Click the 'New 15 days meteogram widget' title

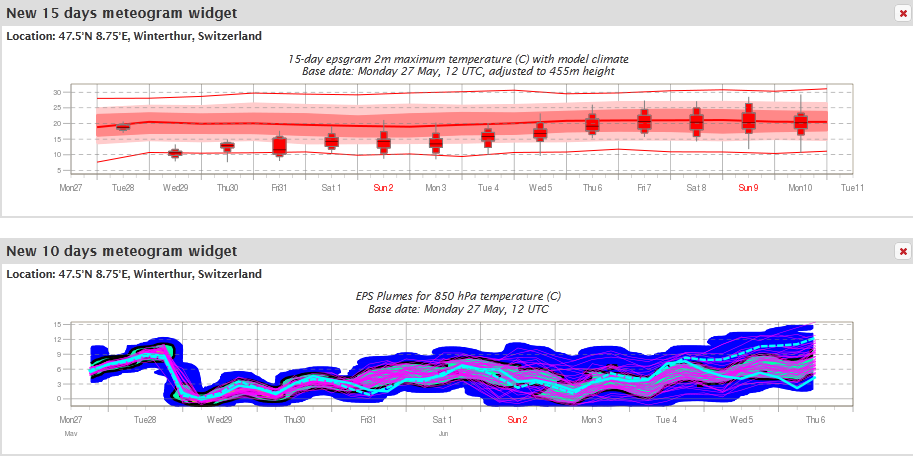(122, 13)
